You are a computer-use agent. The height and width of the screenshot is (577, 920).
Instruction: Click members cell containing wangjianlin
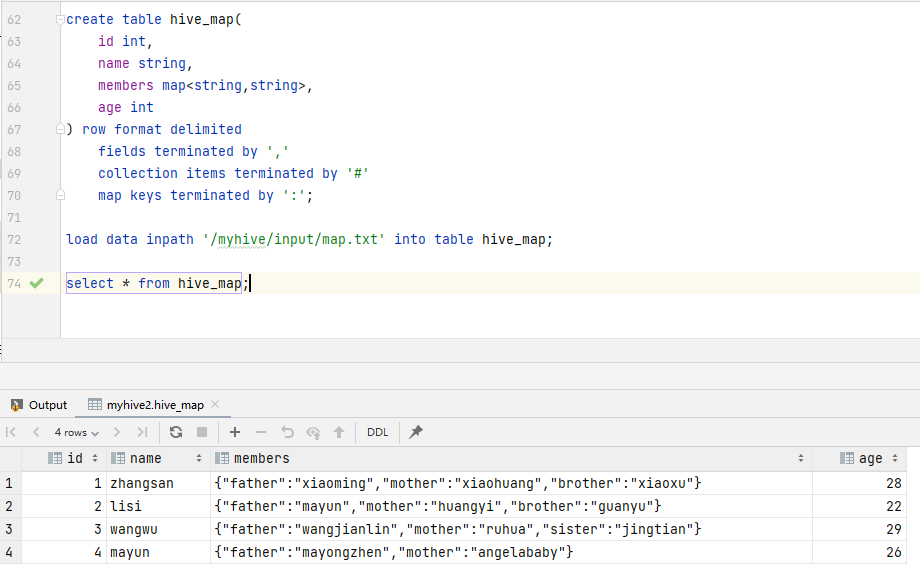(x=511, y=529)
